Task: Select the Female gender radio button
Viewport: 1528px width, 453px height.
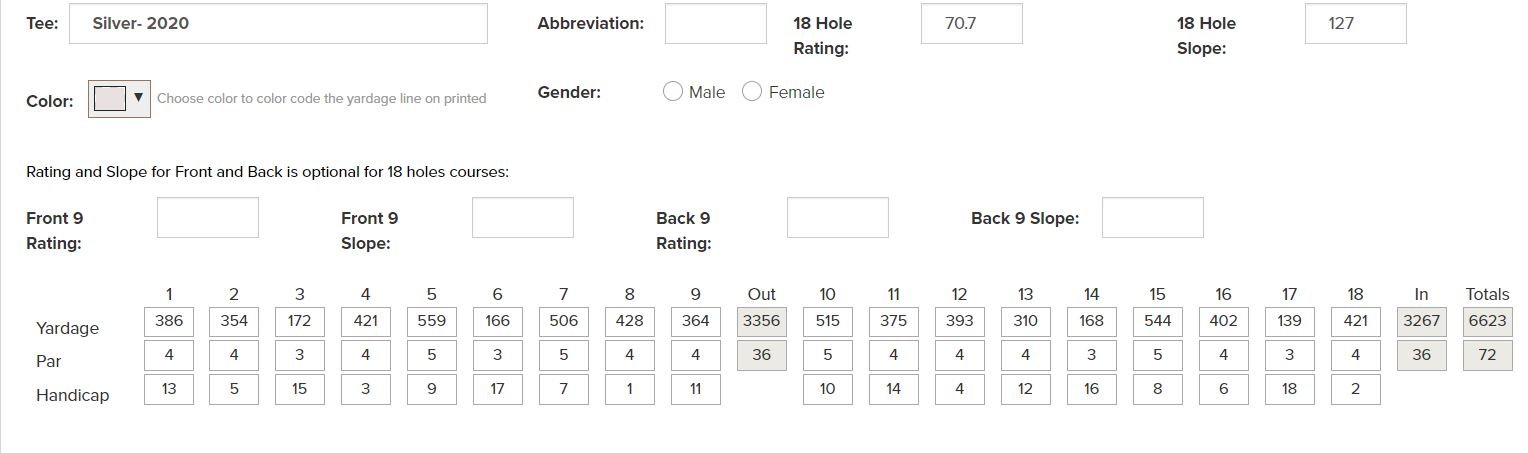Action: [752, 92]
